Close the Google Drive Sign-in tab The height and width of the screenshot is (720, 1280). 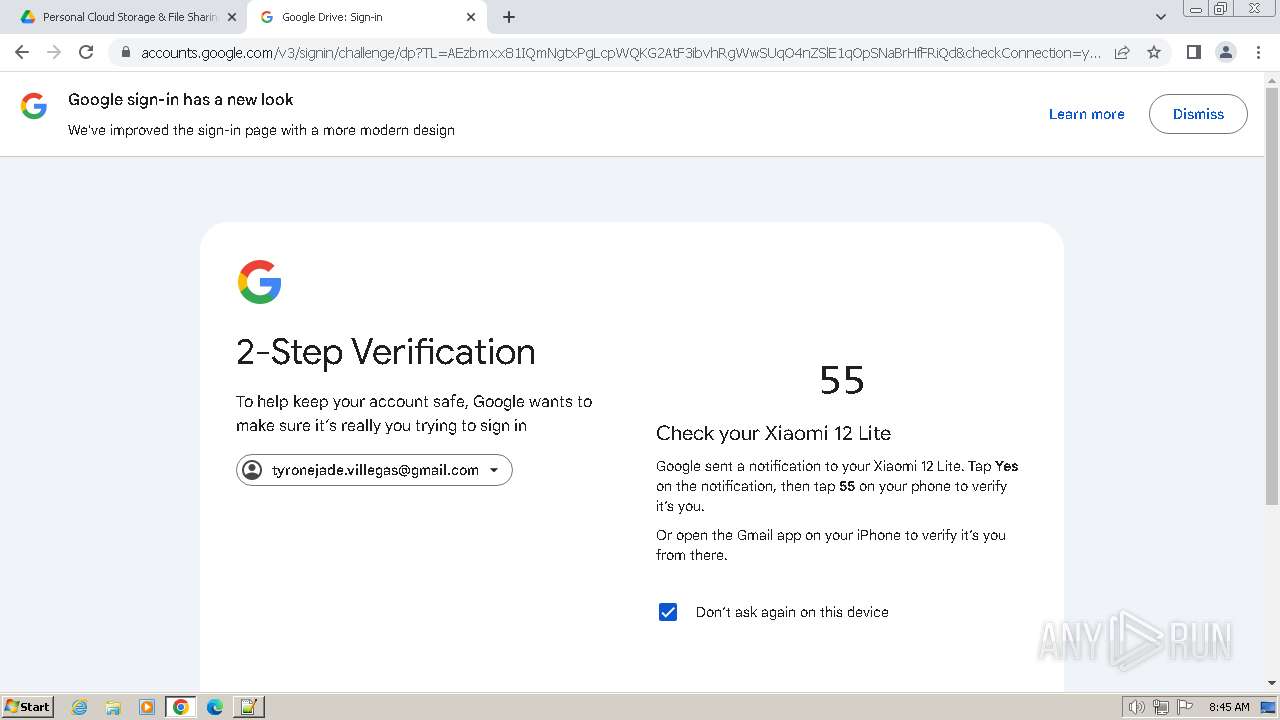(471, 17)
